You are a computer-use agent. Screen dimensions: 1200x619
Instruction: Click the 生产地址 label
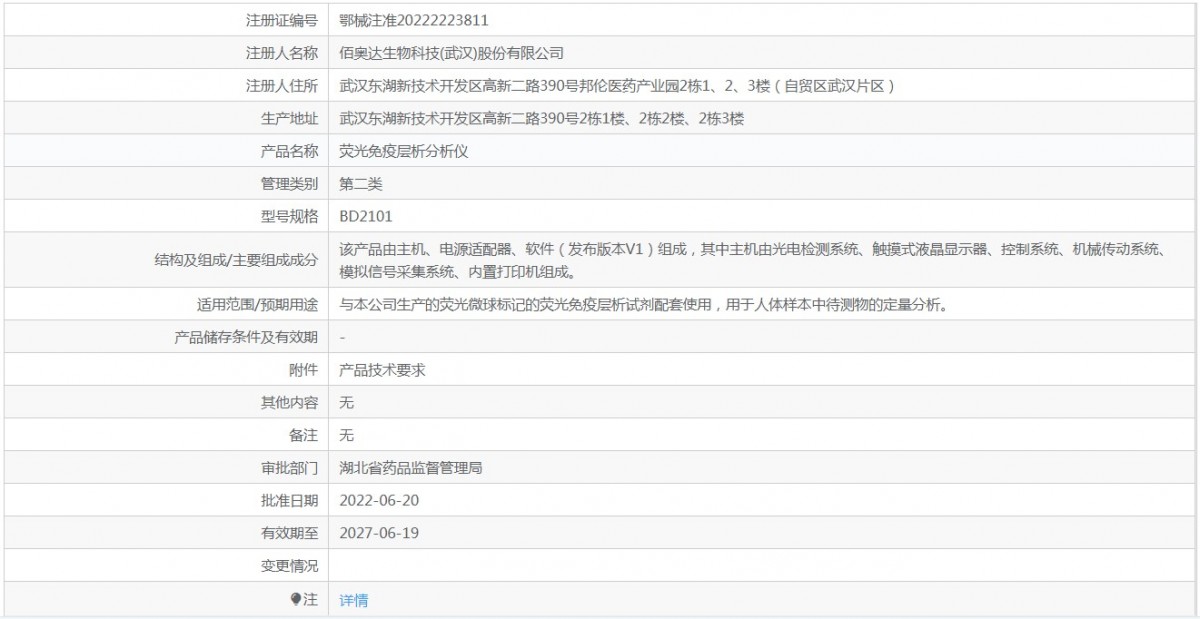tap(289, 119)
